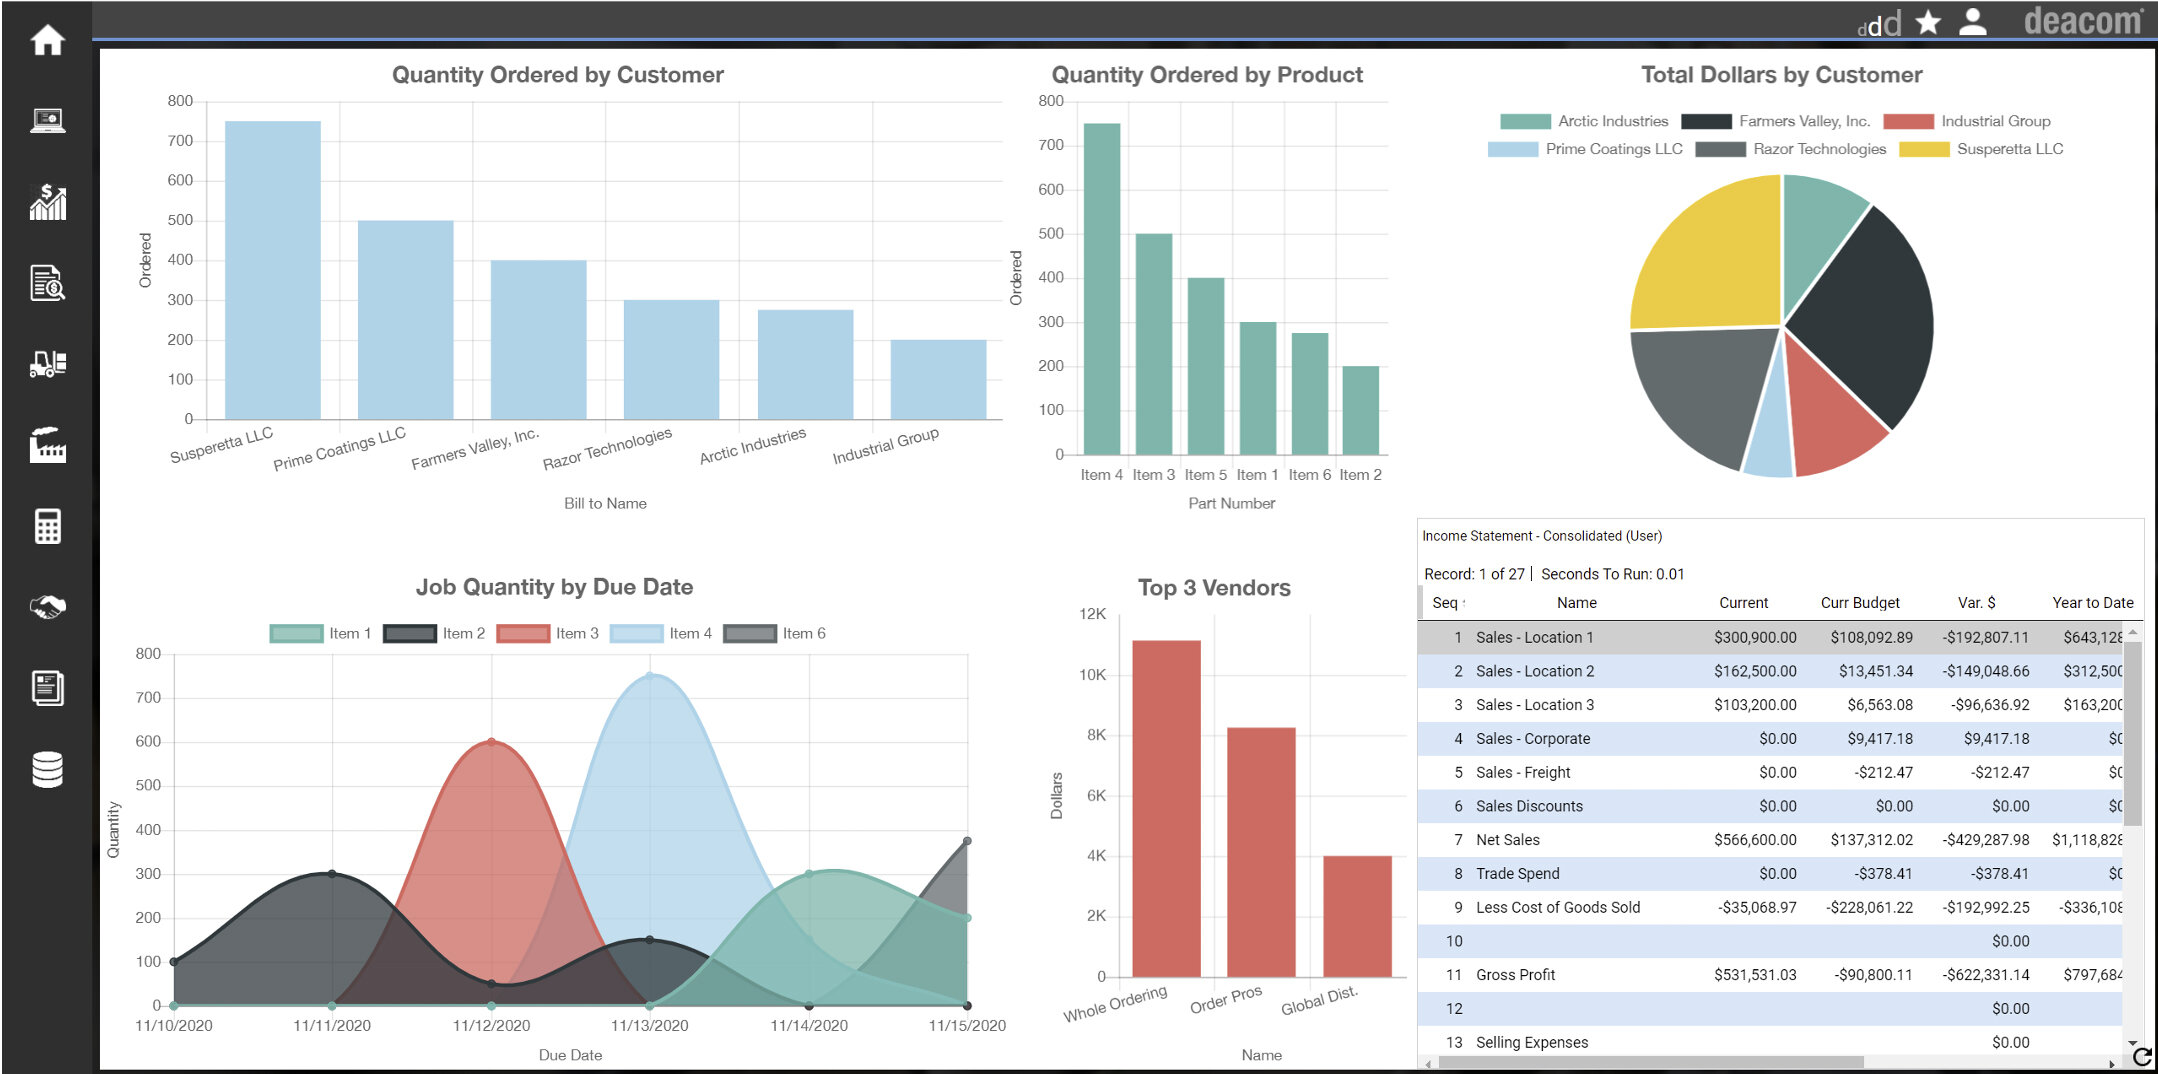This screenshot has width=2158, height=1074.
Task: Click the text size 'ddd' control
Action: pos(1879,26)
